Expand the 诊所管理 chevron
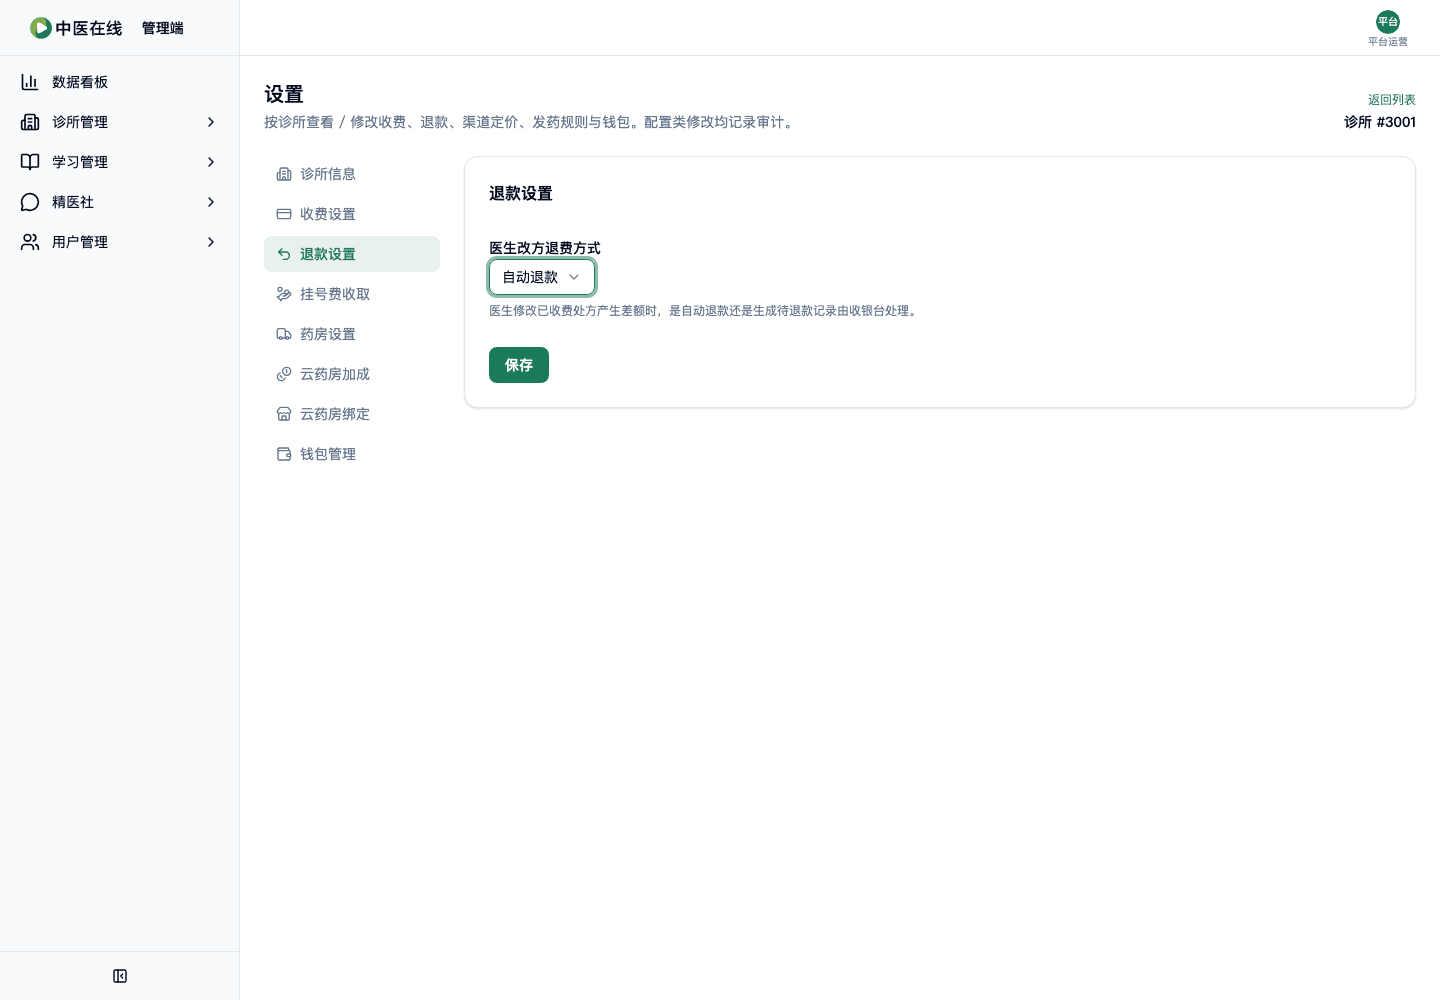The image size is (1440, 1000). 211,122
